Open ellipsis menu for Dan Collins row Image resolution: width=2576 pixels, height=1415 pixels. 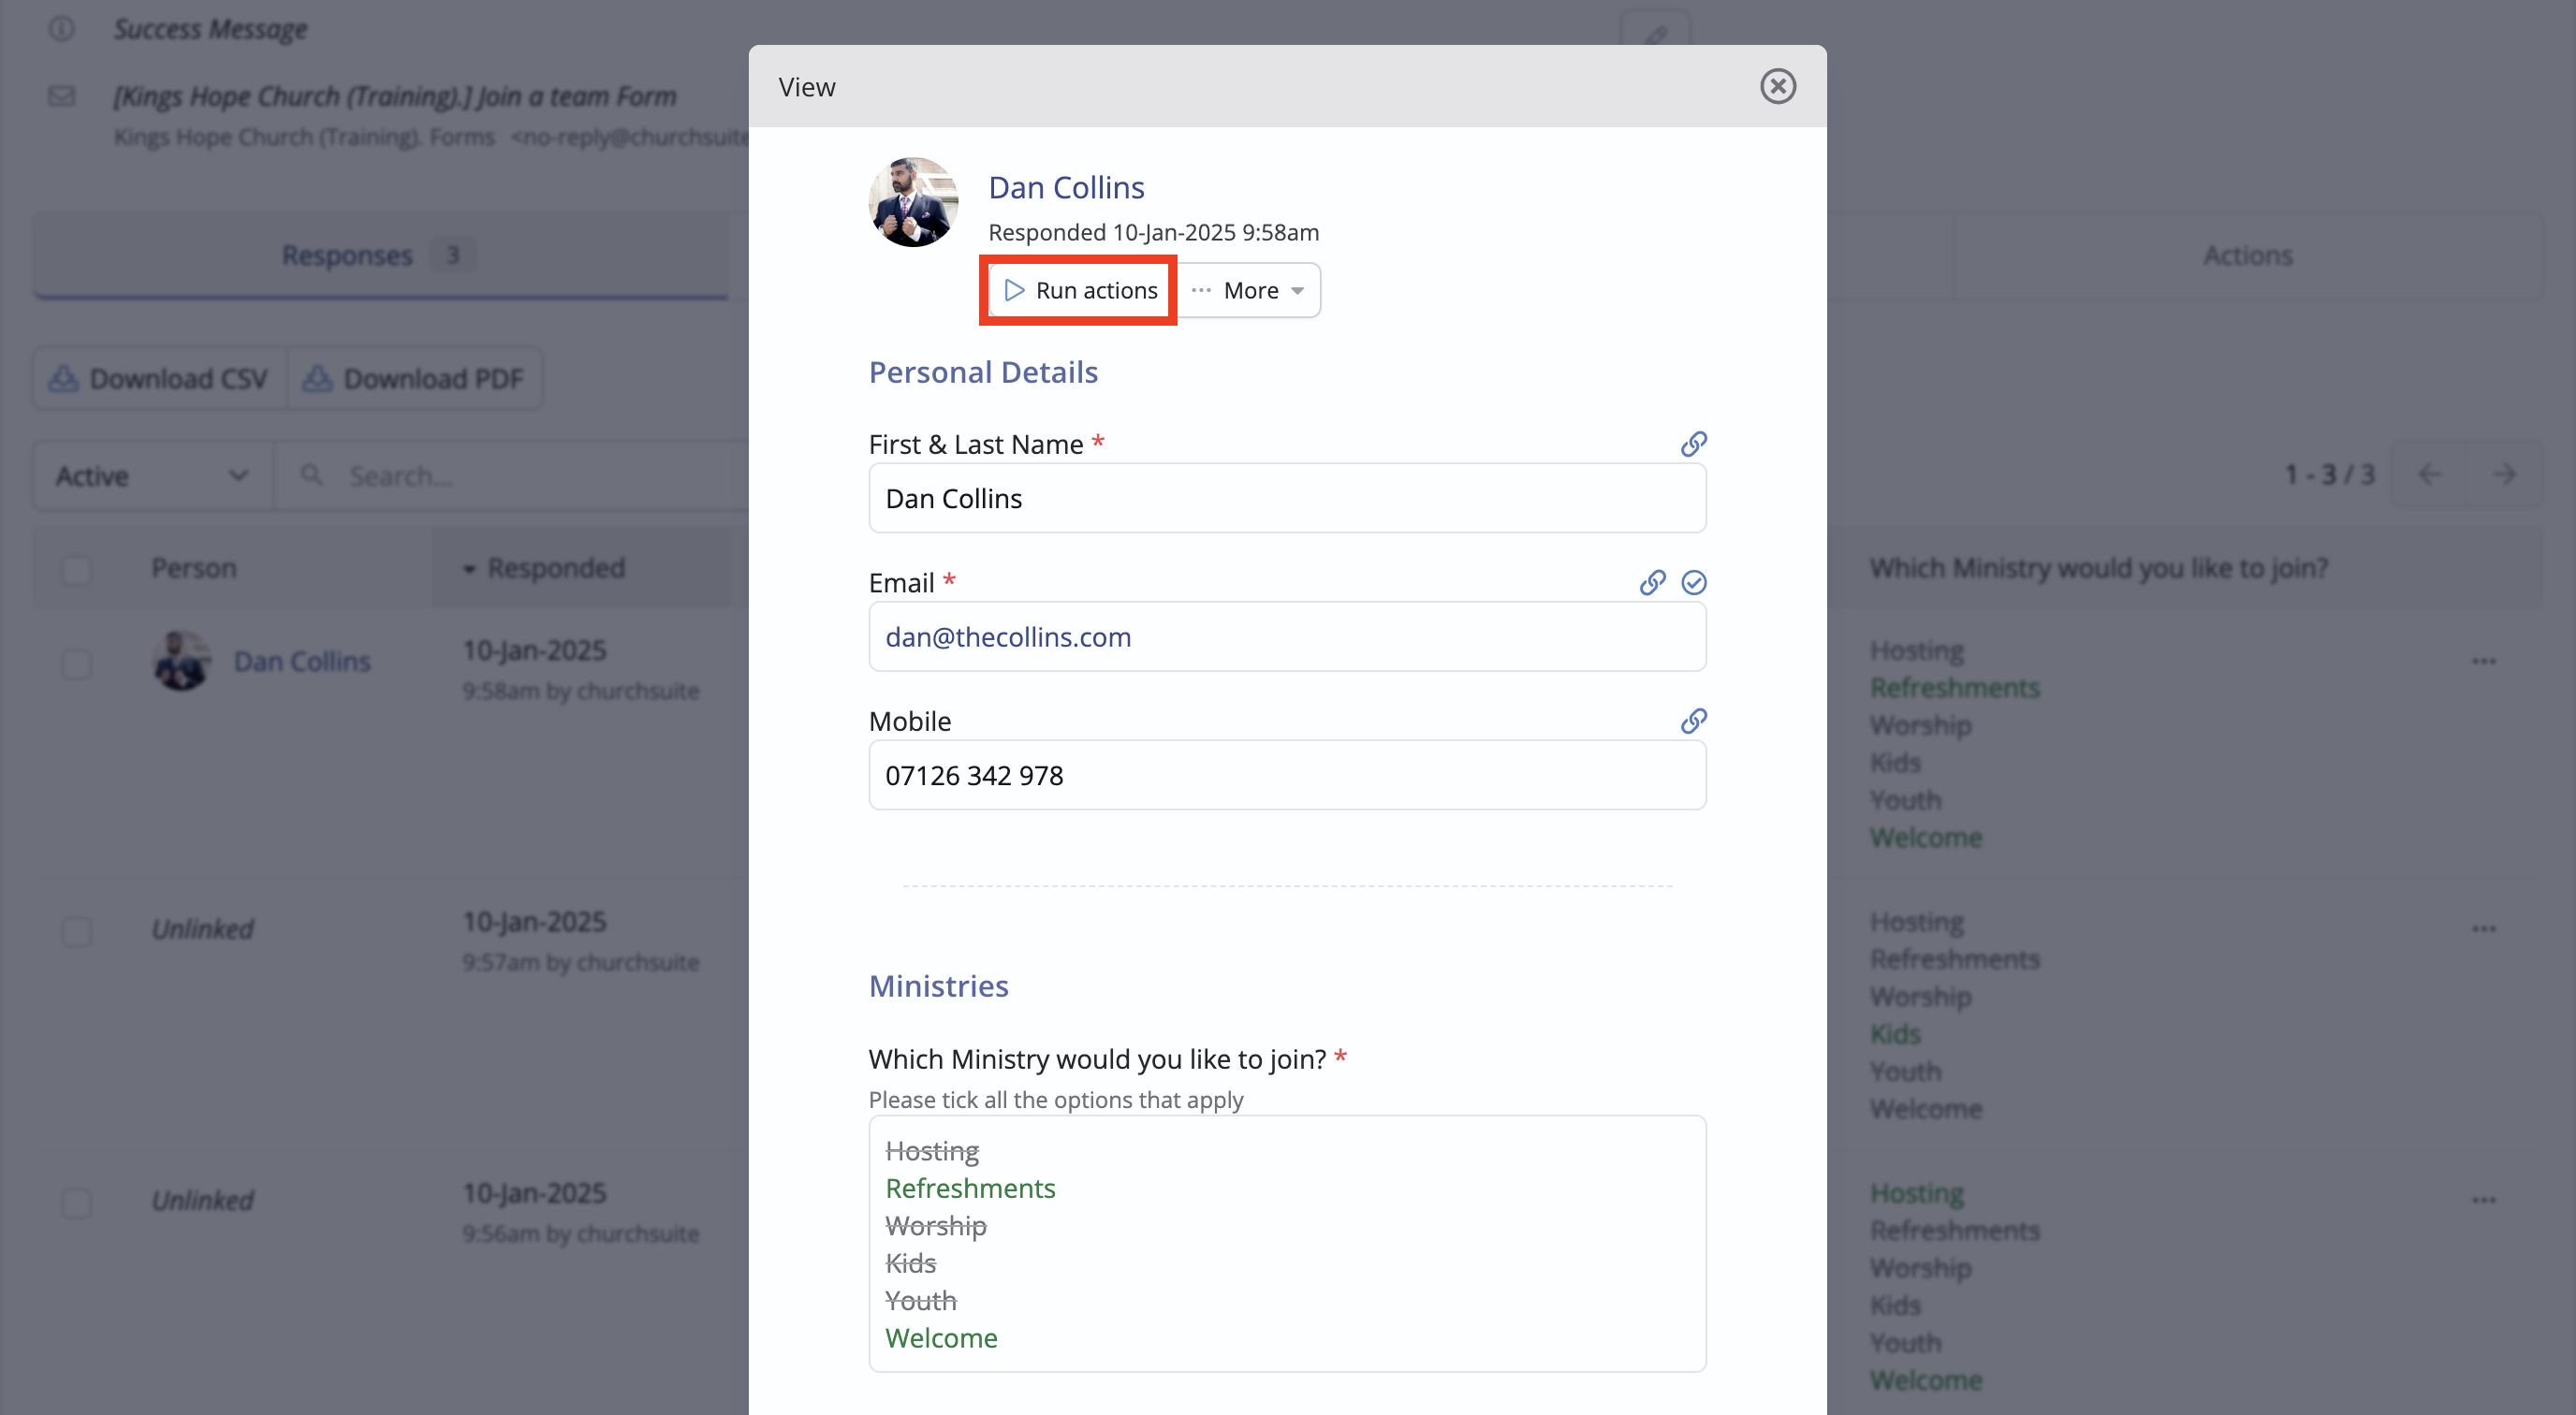pos(2484,661)
